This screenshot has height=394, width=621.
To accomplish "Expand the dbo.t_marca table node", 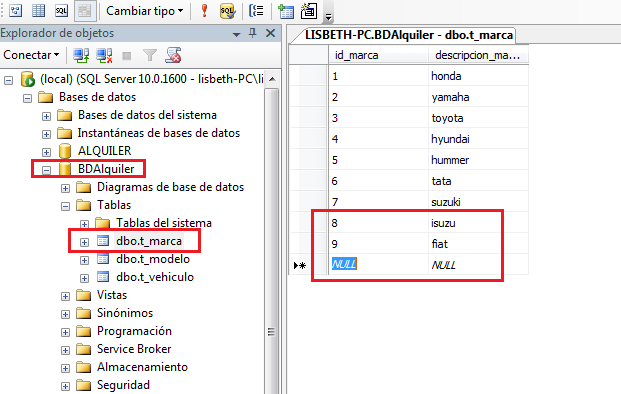I will click(x=84, y=242).
